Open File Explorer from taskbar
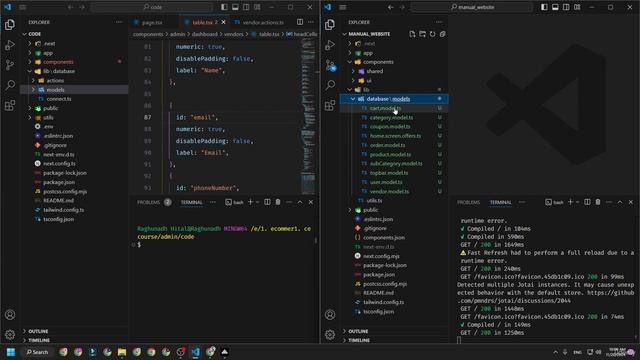 (122, 352)
